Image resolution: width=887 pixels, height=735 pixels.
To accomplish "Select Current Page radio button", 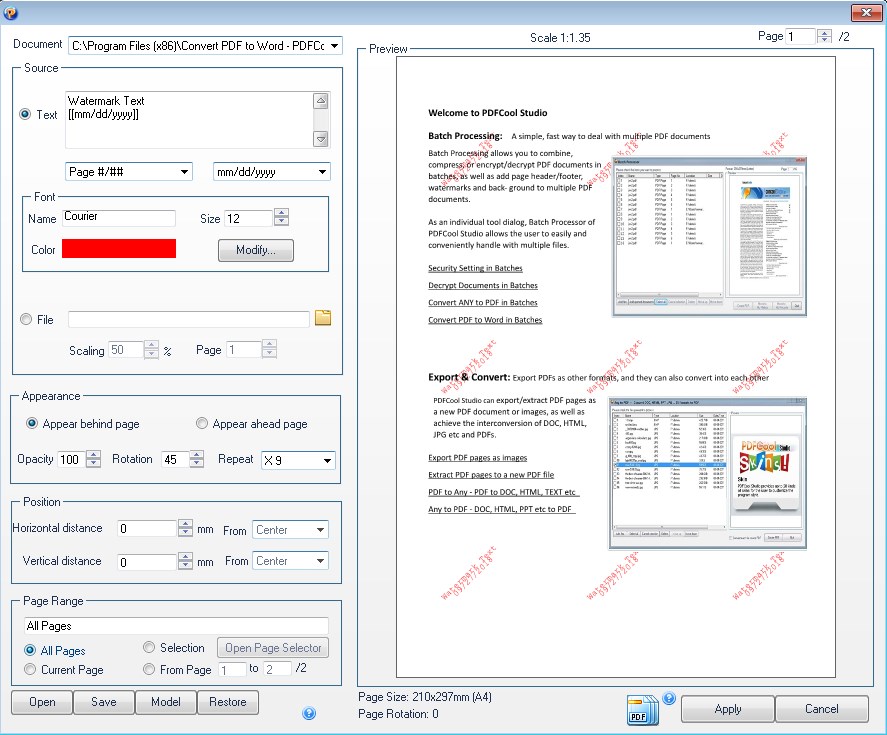I will coord(30,669).
